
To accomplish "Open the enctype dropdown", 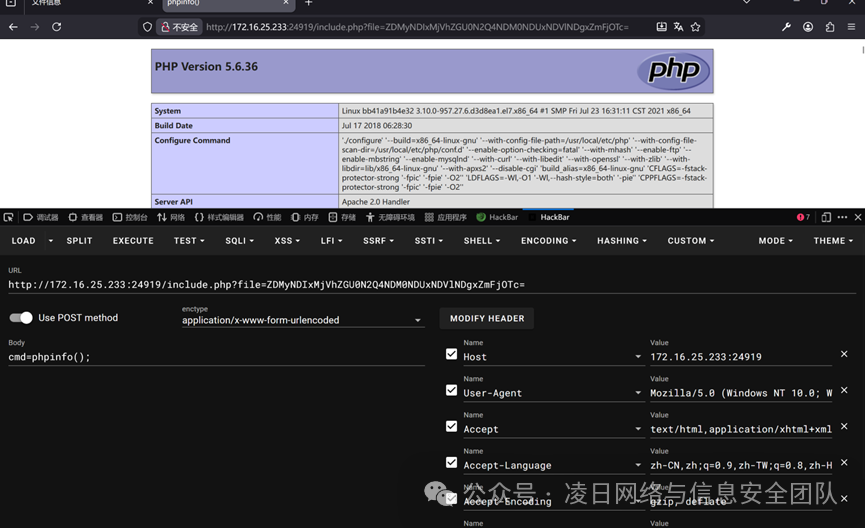I will [303, 320].
